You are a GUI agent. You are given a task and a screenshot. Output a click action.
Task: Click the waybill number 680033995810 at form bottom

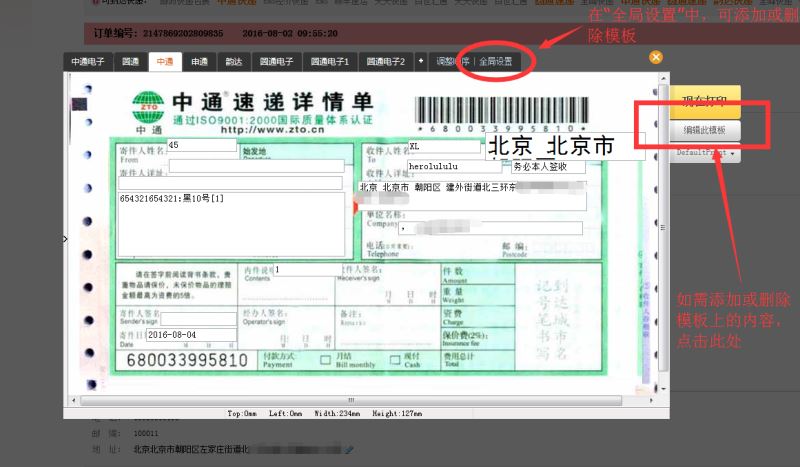(x=187, y=360)
